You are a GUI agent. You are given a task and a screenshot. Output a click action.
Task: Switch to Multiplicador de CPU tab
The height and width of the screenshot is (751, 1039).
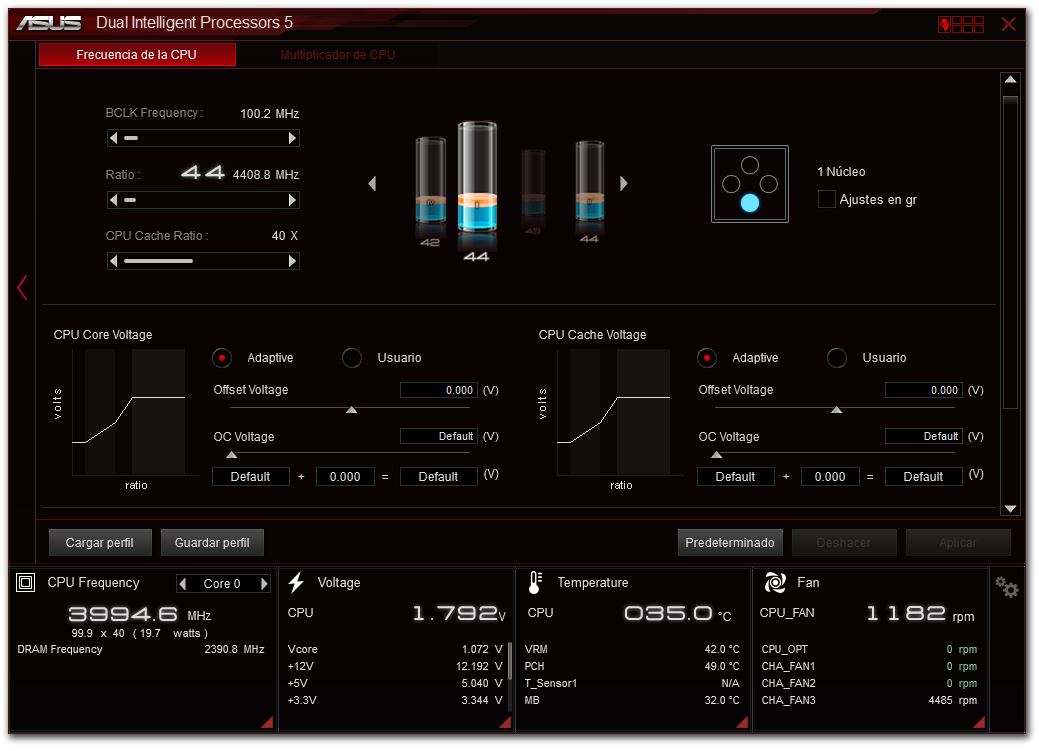[x=337, y=54]
